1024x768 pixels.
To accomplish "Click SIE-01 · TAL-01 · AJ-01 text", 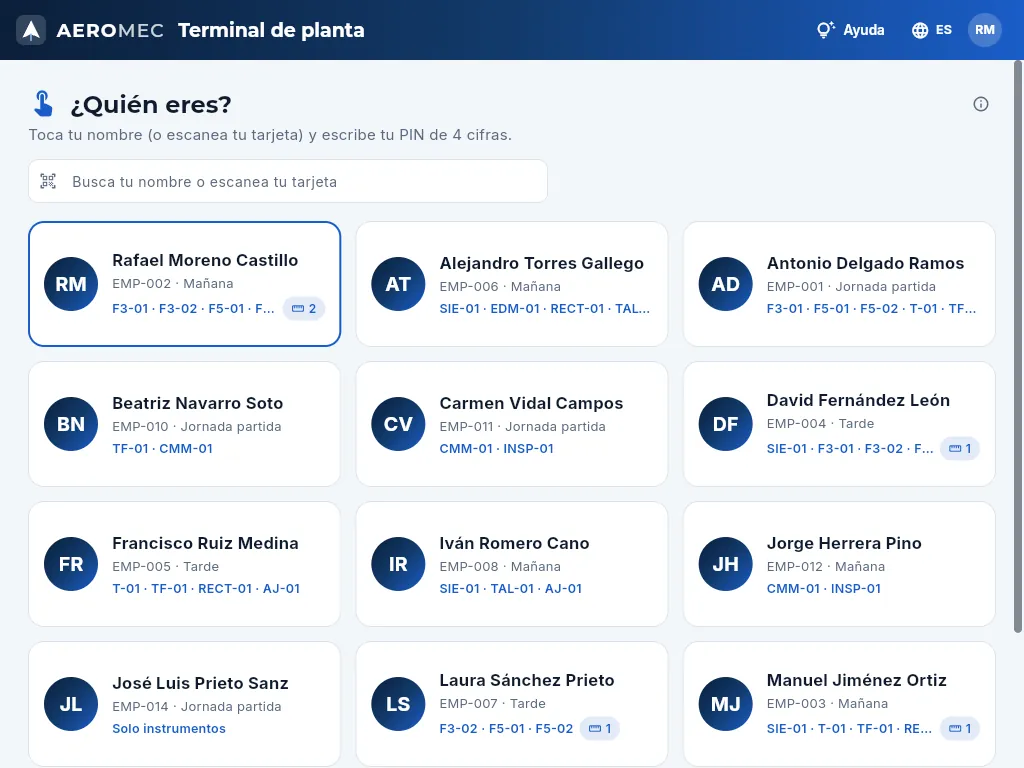I will click(510, 588).
